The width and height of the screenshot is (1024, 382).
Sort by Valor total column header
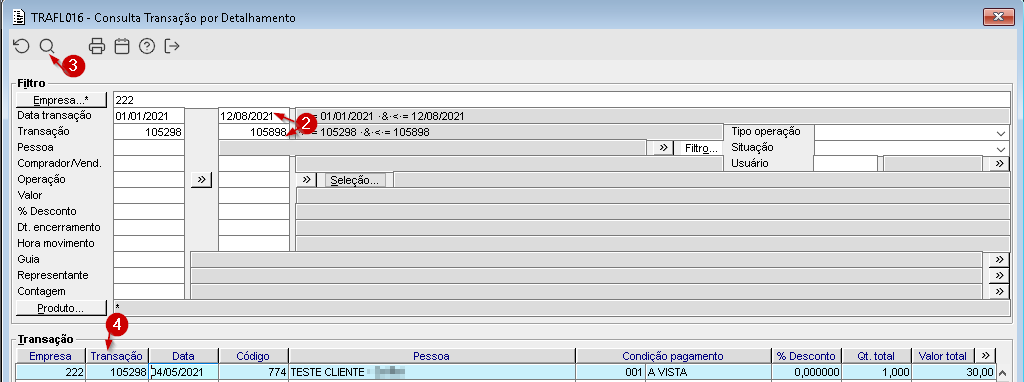(942, 356)
